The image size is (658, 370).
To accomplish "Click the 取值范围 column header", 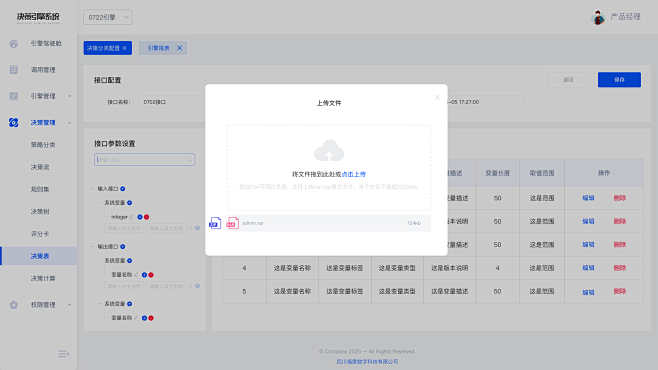I will tap(542, 173).
